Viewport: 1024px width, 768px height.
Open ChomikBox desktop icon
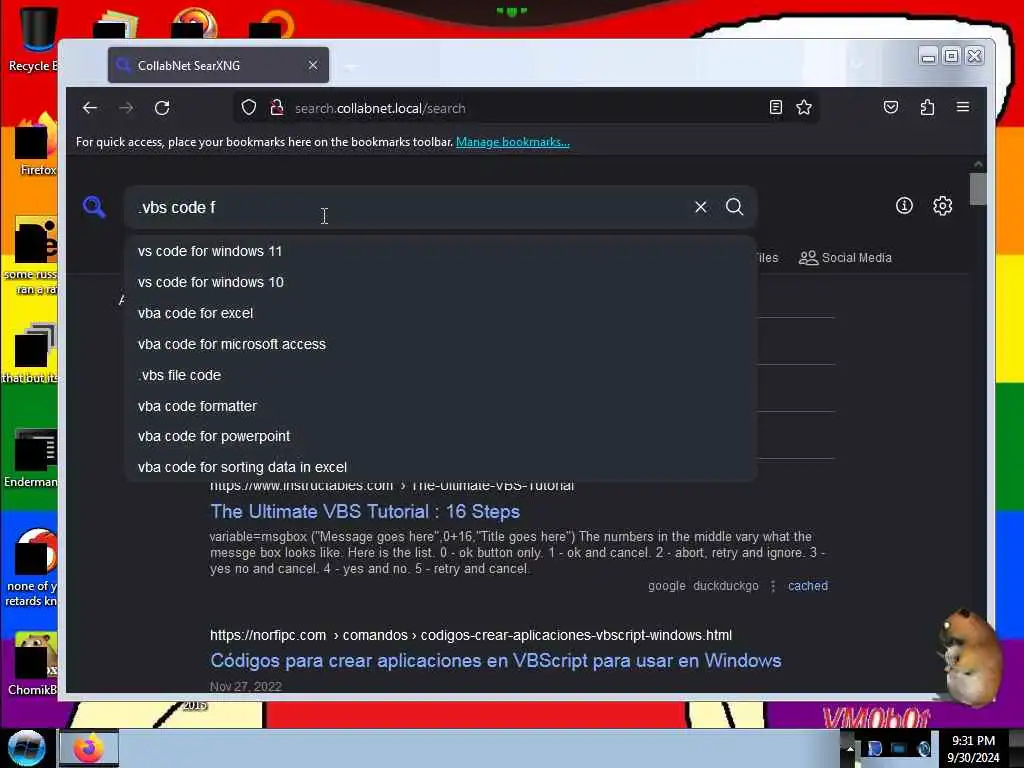point(32,663)
